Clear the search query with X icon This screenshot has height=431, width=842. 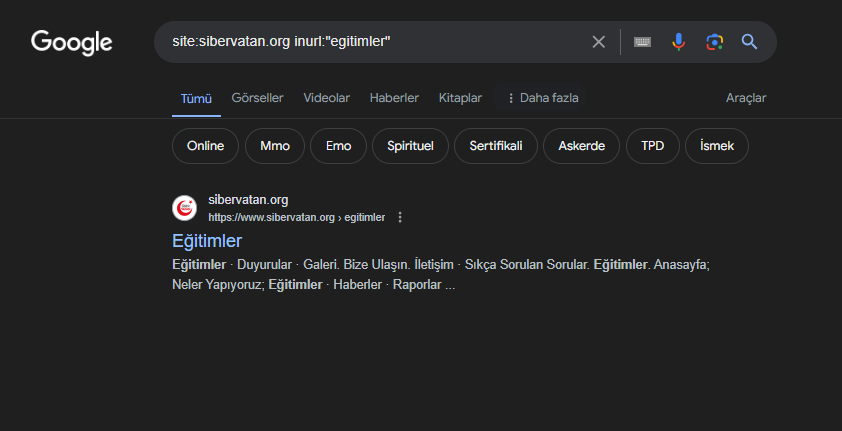[x=598, y=42]
